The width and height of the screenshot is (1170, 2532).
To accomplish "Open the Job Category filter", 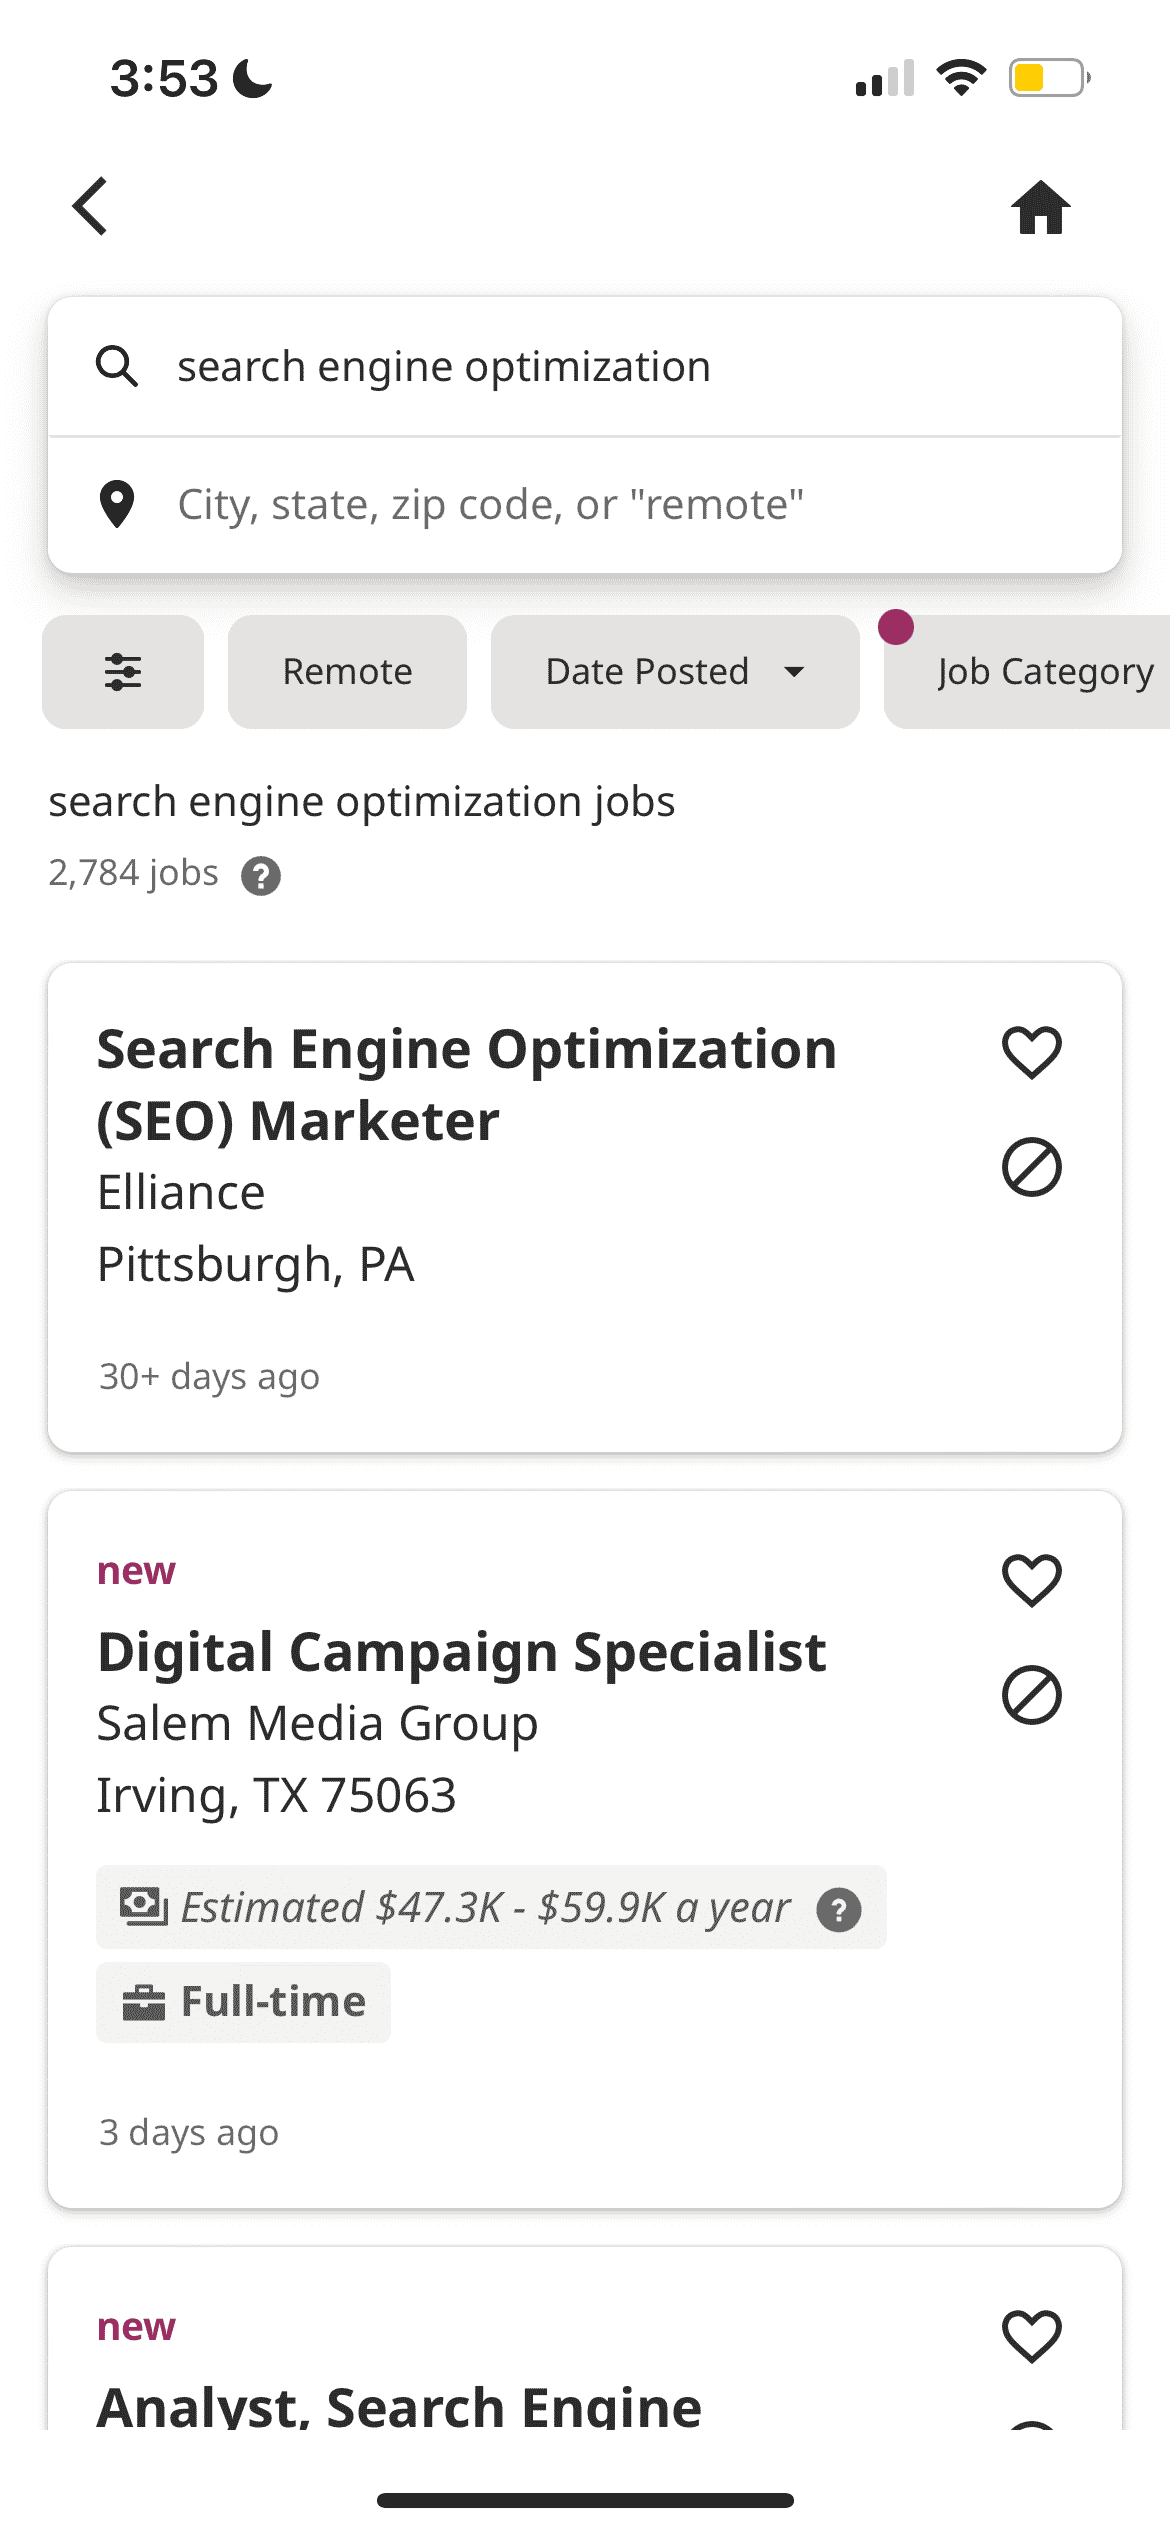I will 1040,672.
